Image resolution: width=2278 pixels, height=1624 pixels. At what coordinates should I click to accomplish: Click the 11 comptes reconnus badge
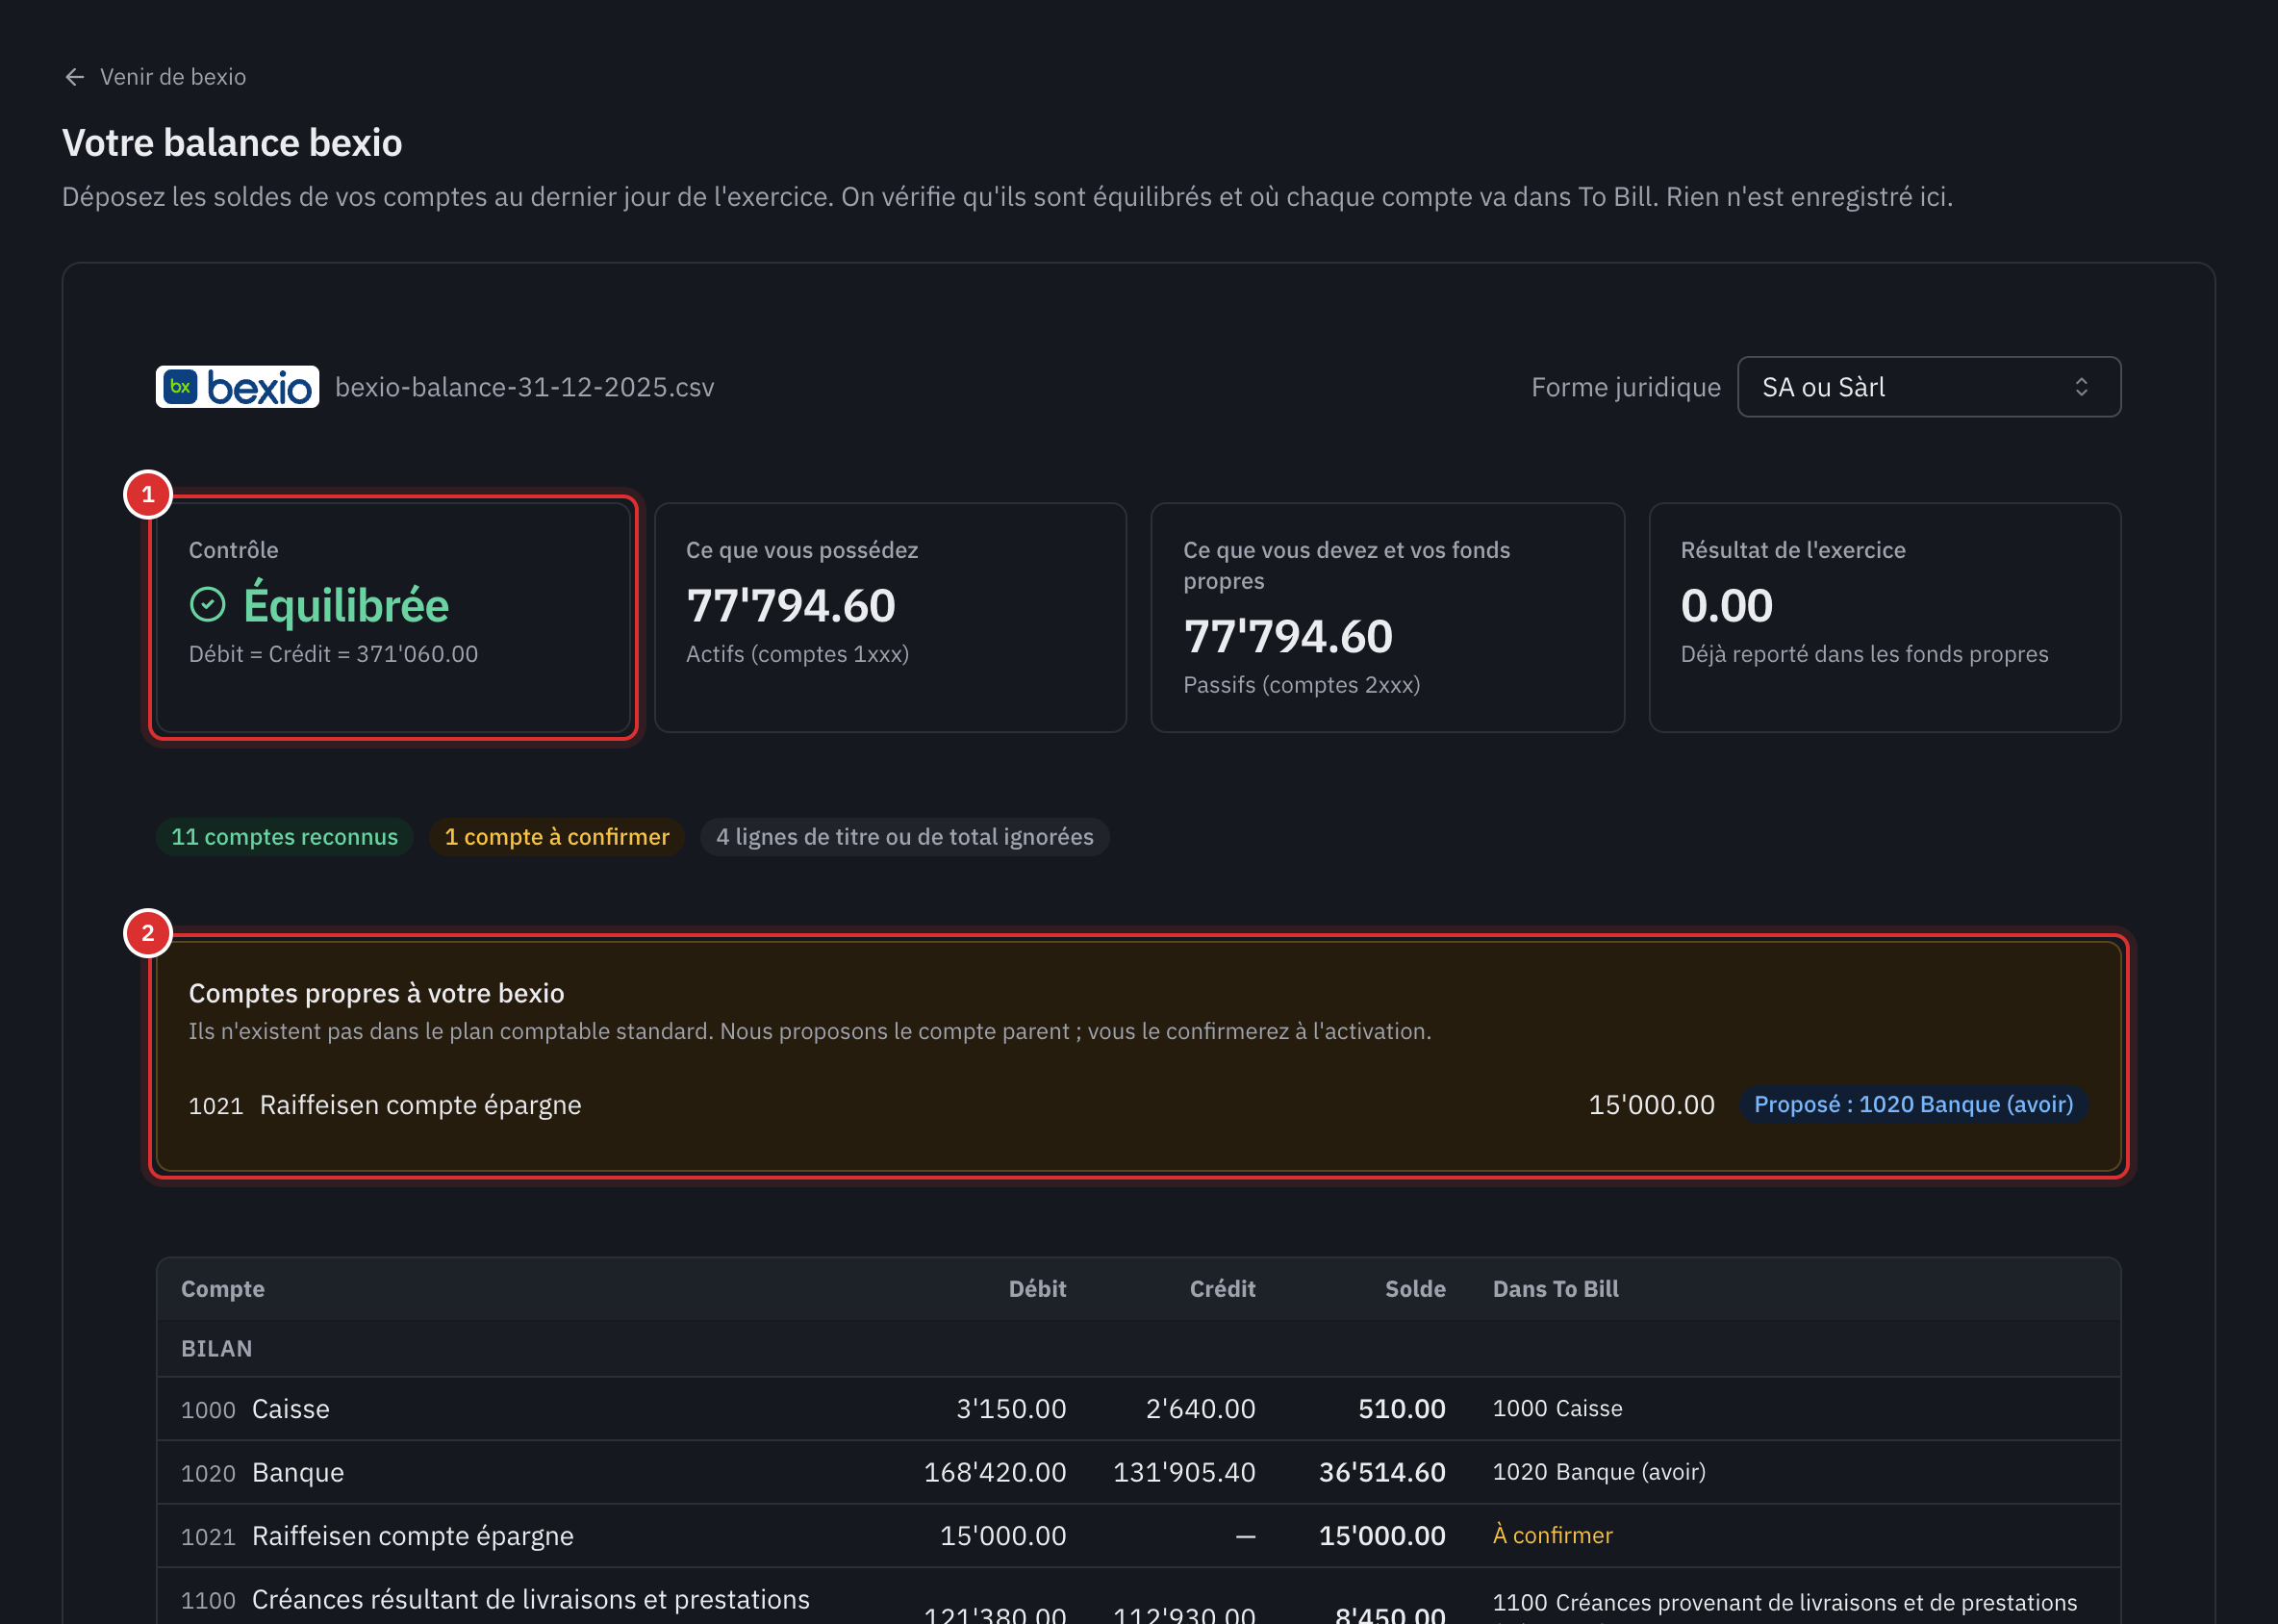click(x=284, y=837)
